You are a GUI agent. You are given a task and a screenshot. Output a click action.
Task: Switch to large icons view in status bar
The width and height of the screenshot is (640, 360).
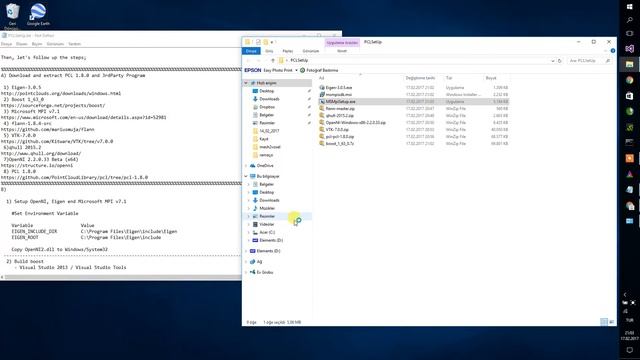point(611,322)
